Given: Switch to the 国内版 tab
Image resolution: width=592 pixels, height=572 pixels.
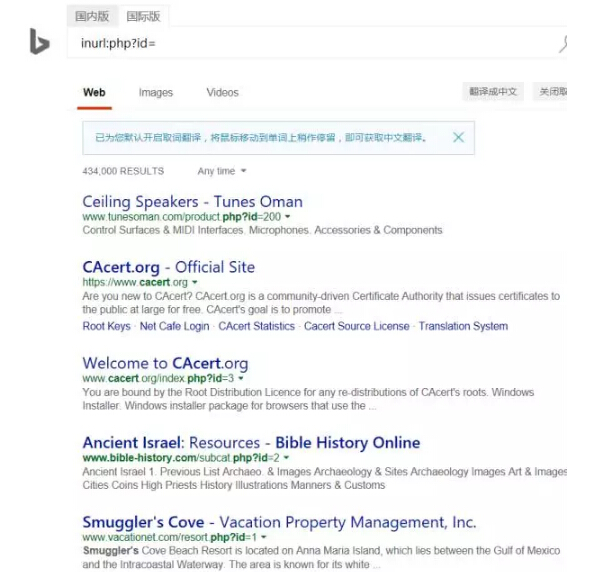Looking at the screenshot, I should click(x=92, y=16).
